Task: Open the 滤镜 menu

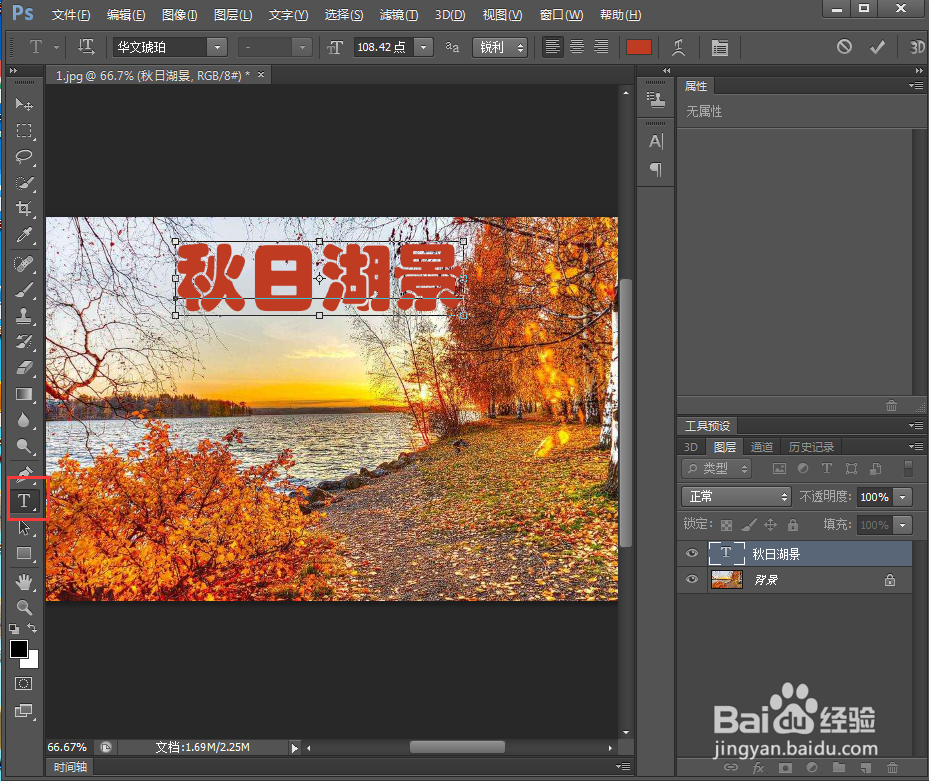Action: [398, 14]
